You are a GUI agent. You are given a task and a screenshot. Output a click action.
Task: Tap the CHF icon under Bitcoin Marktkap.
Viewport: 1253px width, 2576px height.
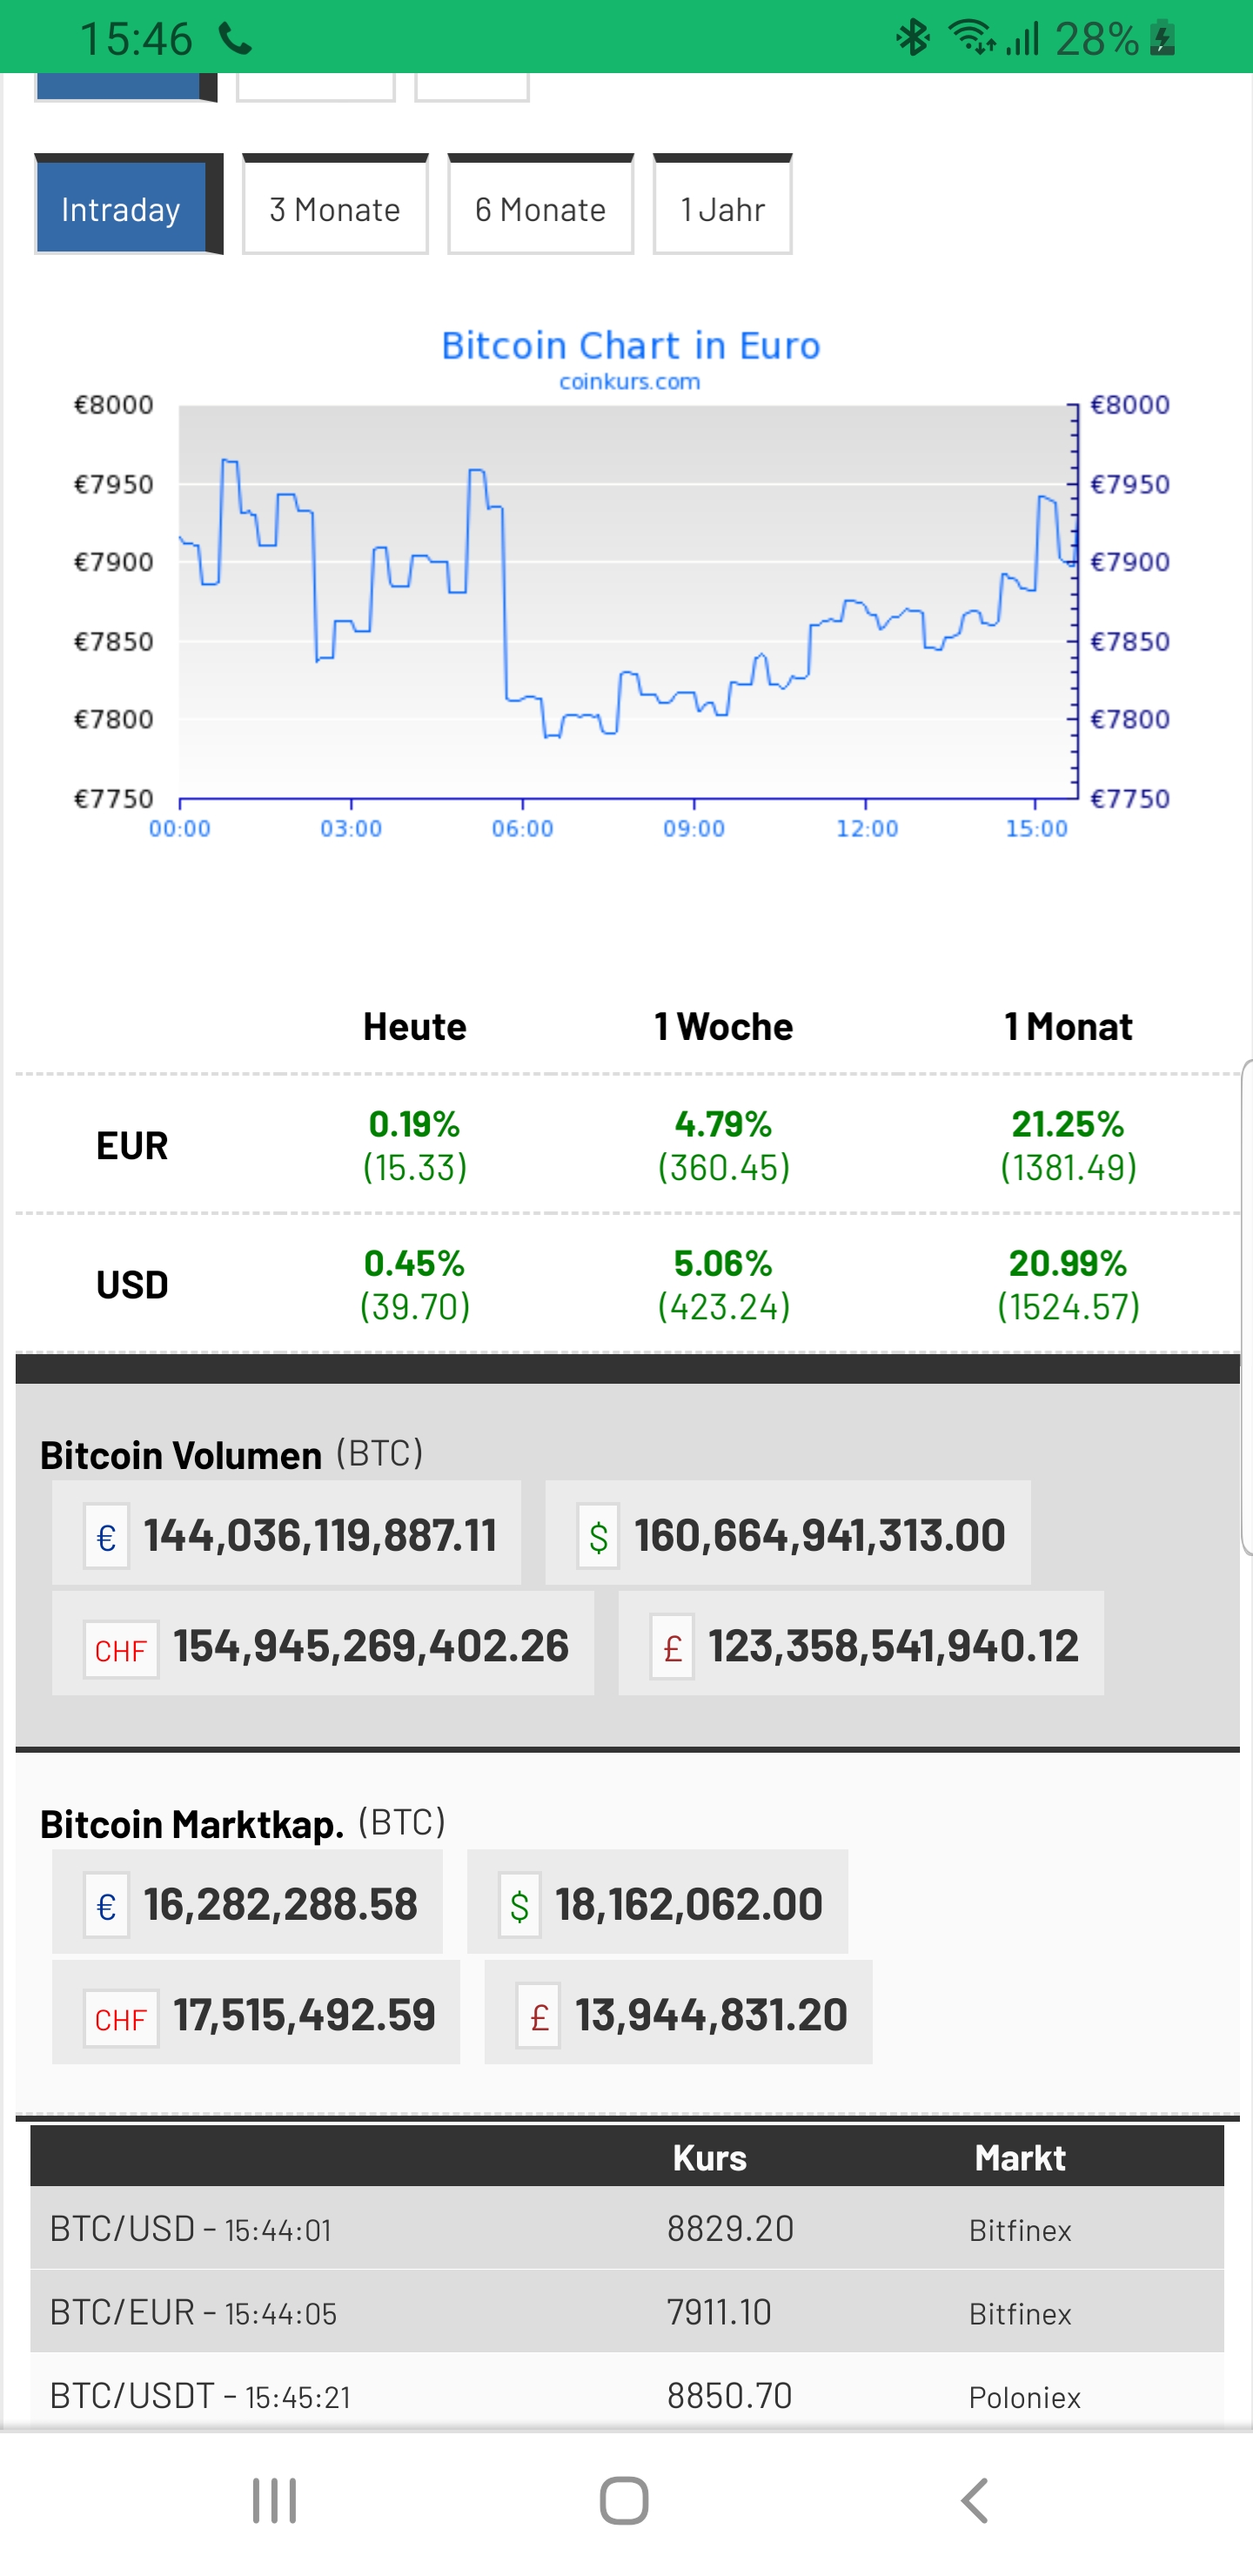121,2019
